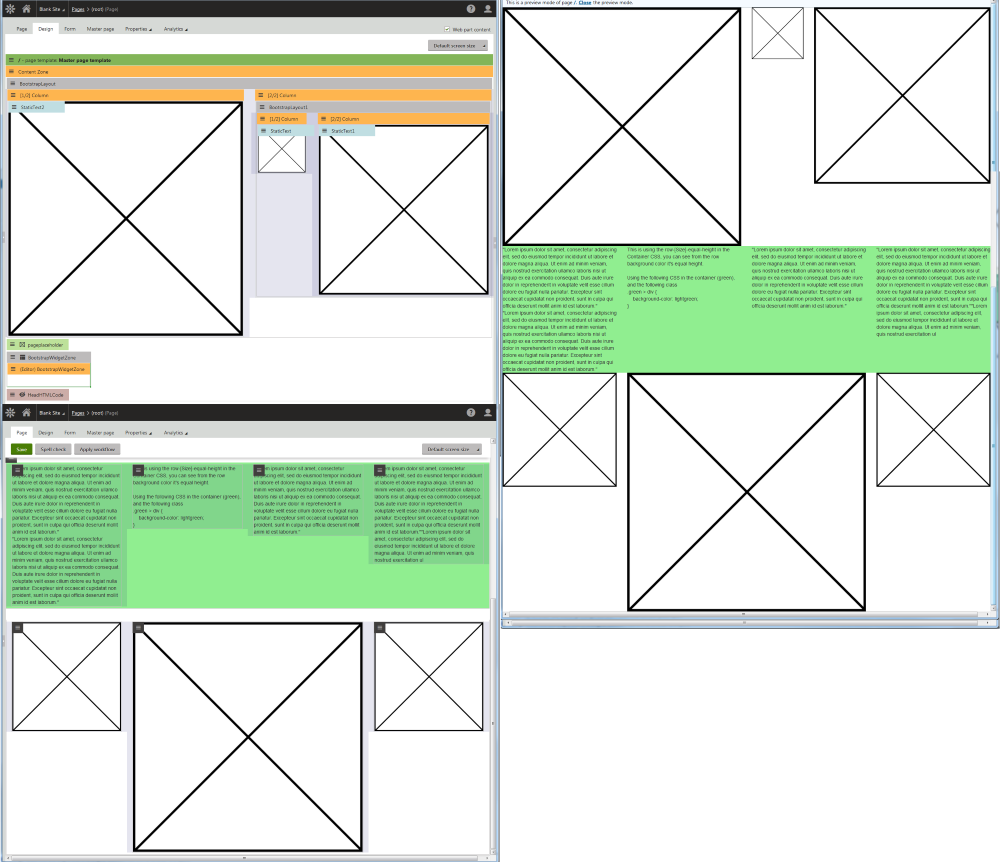Image resolution: width=1000 pixels, height=862 pixels.
Task: Click the menu handle of the pageplaceholder web part
Action: point(12,345)
